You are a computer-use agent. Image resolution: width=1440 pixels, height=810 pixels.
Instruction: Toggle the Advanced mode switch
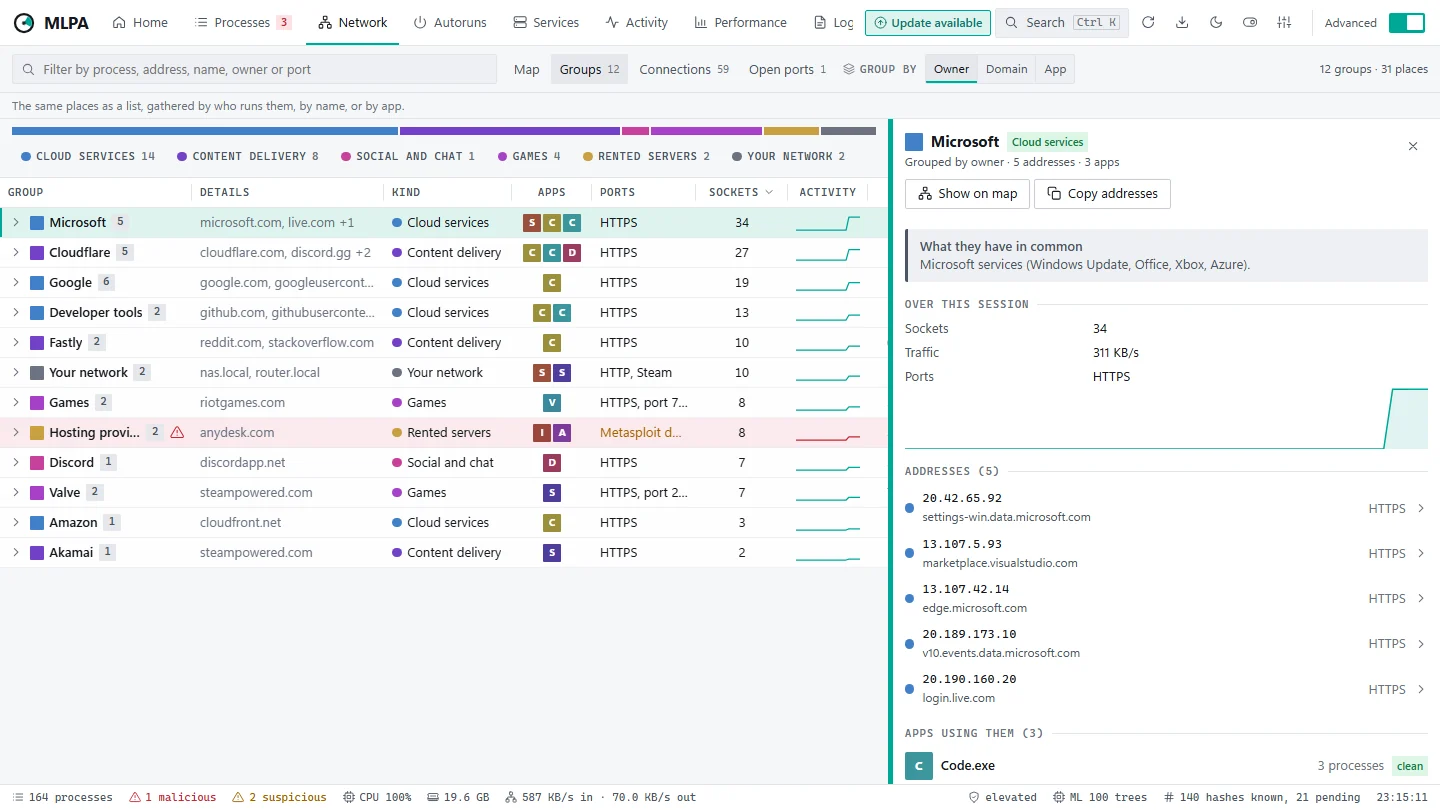pyautogui.click(x=1406, y=23)
